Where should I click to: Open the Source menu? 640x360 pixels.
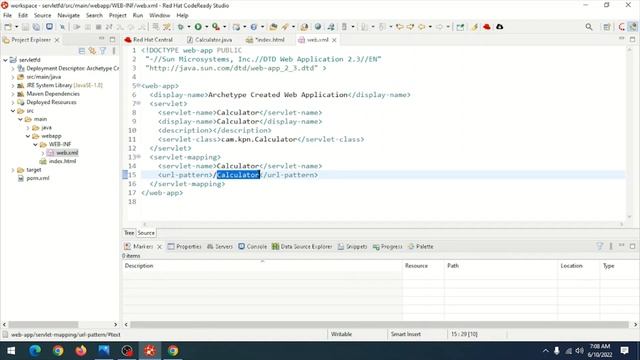tap(42, 16)
